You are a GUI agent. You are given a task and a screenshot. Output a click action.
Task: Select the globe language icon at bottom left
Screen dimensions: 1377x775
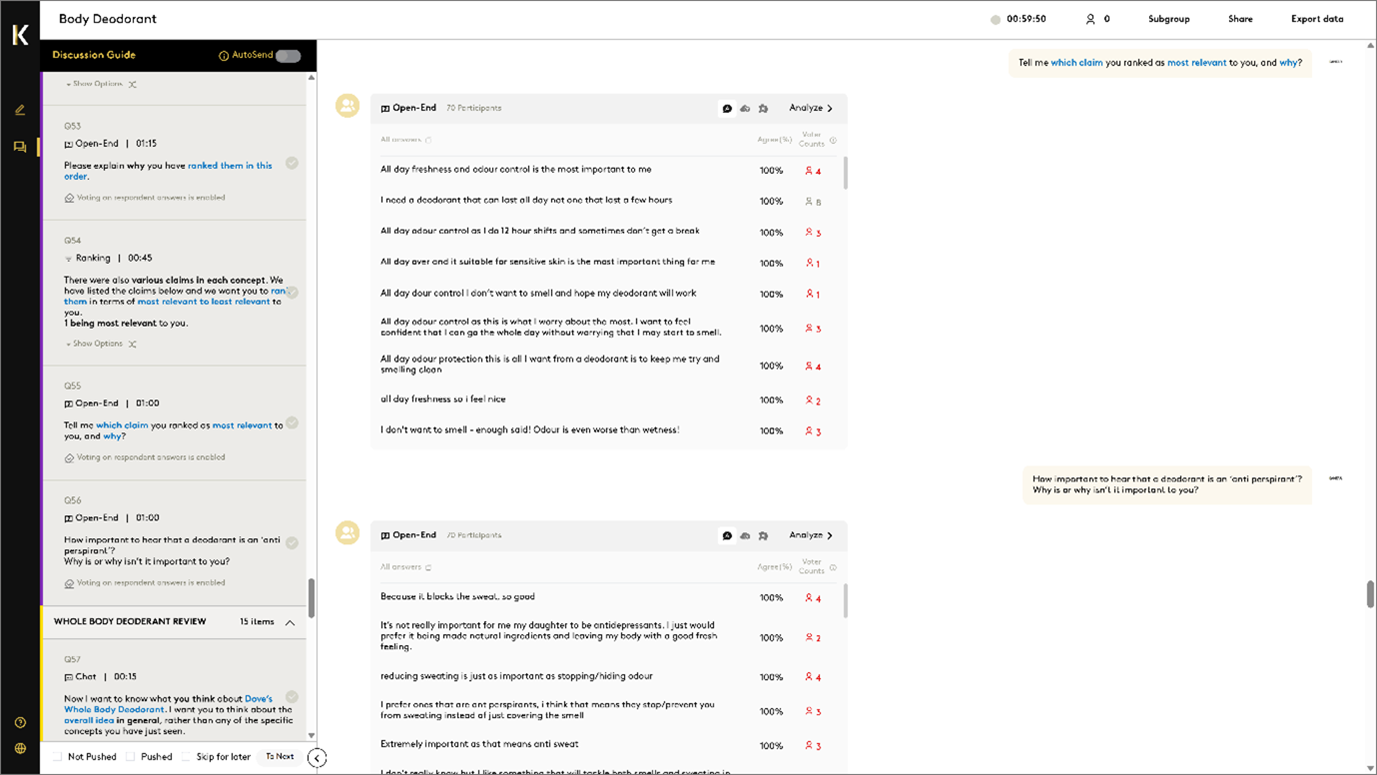pyautogui.click(x=20, y=748)
